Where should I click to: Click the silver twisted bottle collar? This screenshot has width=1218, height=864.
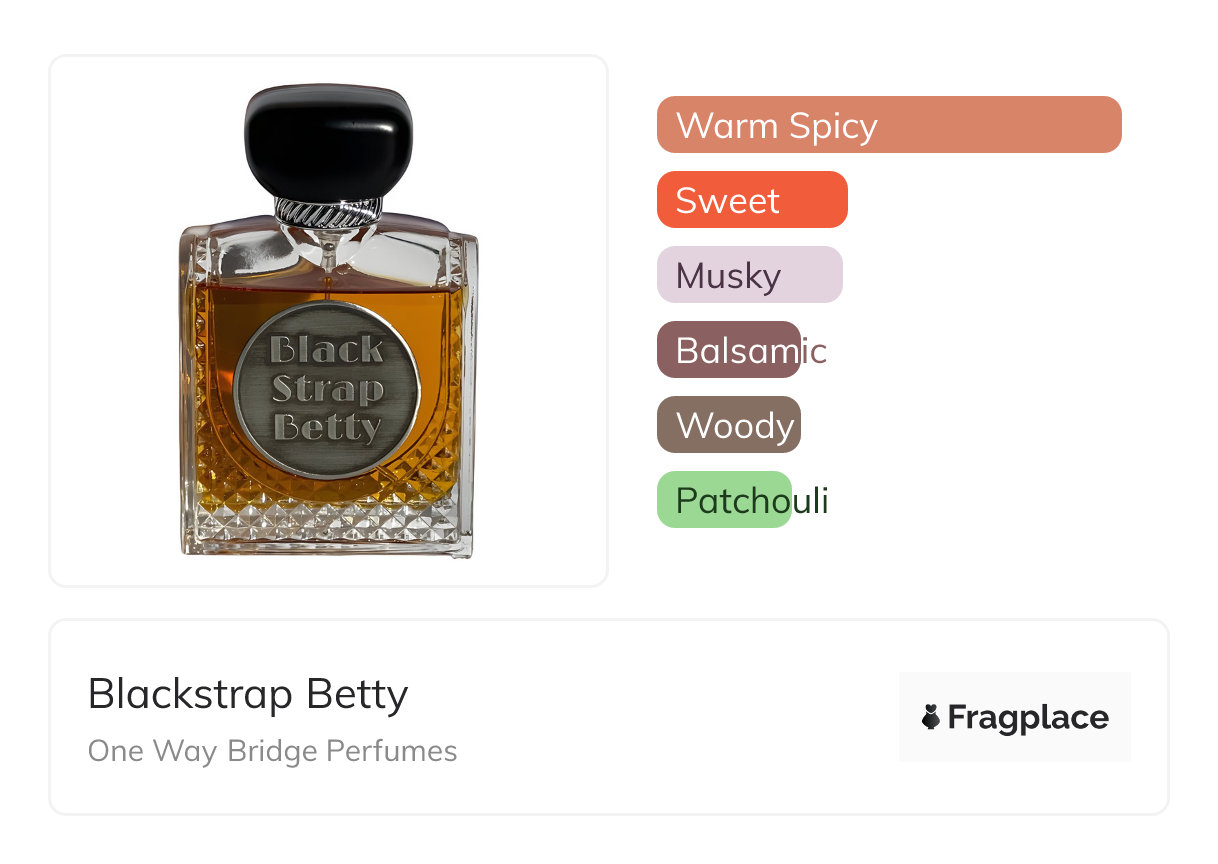pos(328,211)
